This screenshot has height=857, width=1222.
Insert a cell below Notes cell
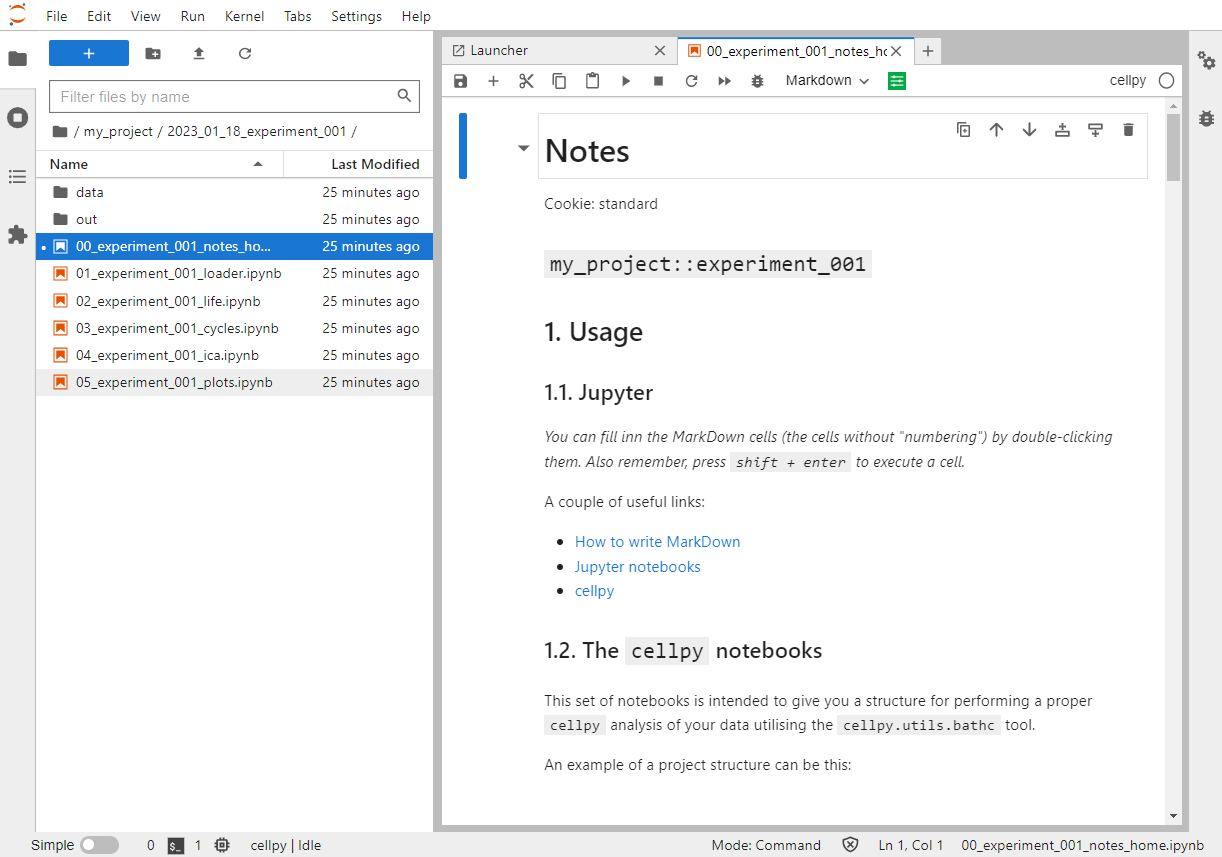(x=1095, y=129)
